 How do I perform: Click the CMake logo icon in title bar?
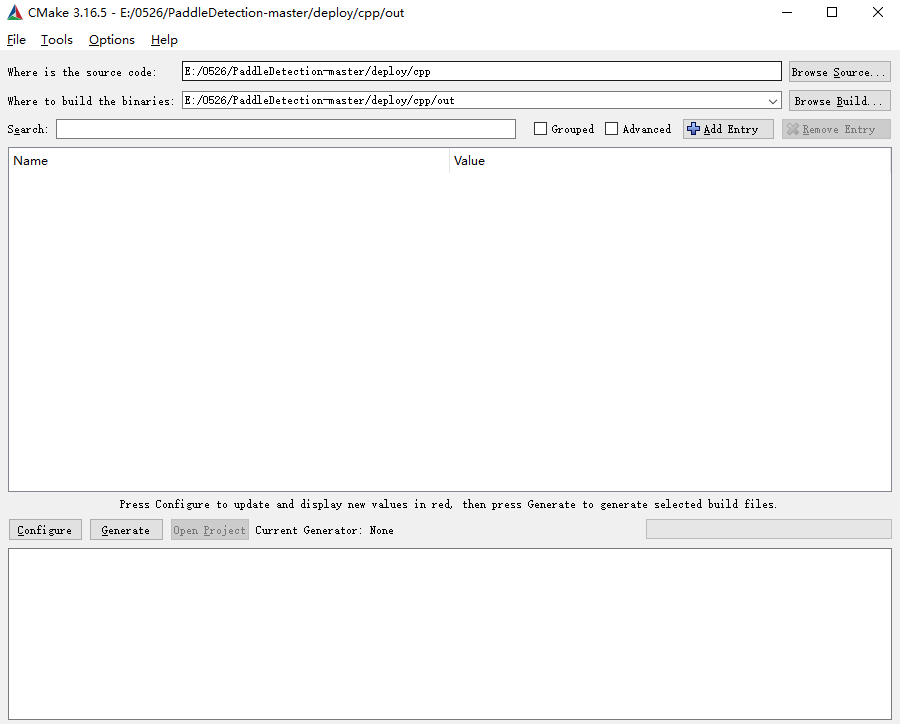click(x=14, y=13)
